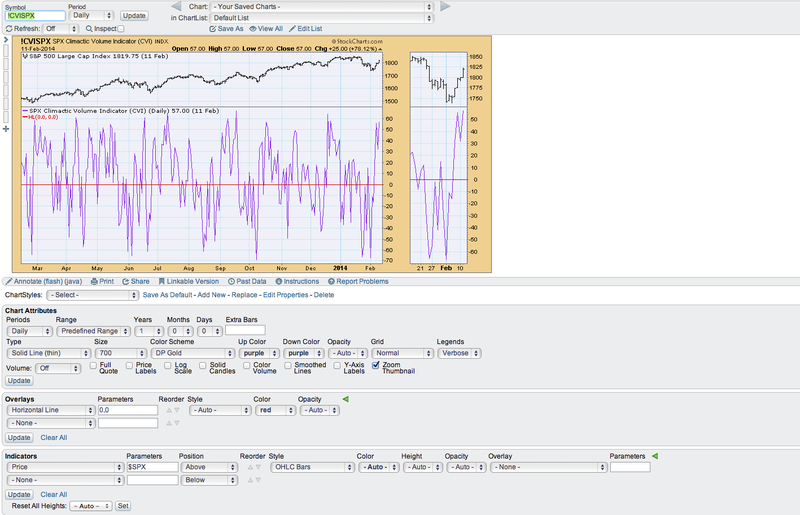Open the Type Solid Line dropdown
The width and height of the screenshot is (800, 515).
[x=48, y=353]
